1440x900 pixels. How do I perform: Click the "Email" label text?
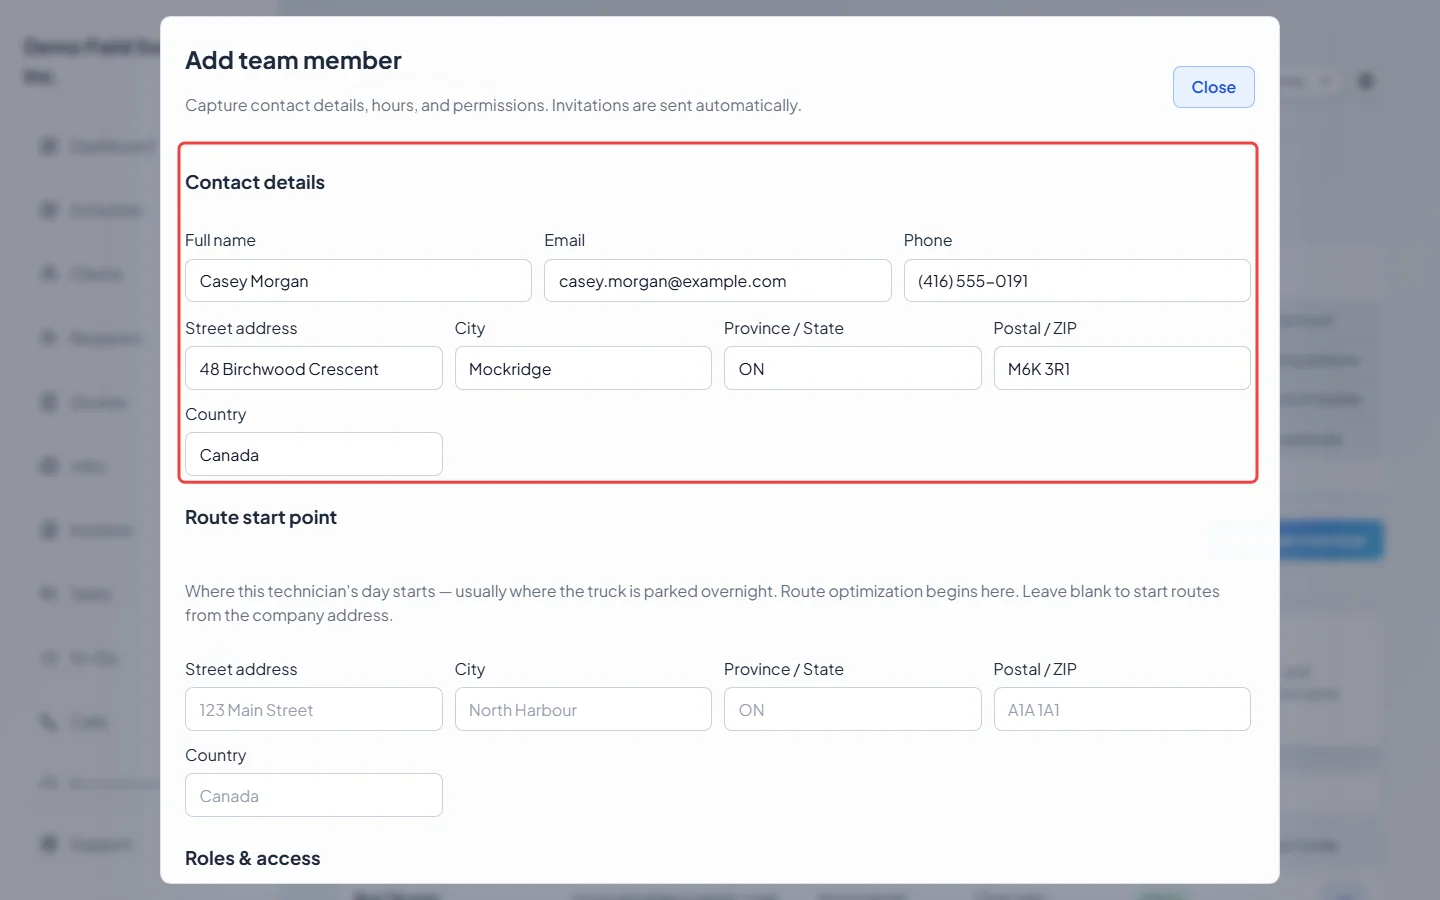point(564,240)
